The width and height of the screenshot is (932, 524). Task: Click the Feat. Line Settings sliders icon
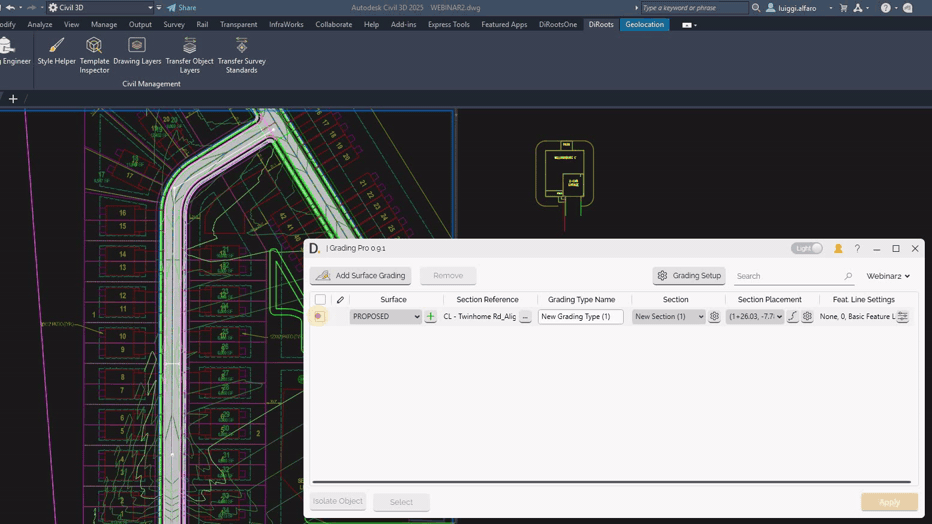(x=902, y=317)
